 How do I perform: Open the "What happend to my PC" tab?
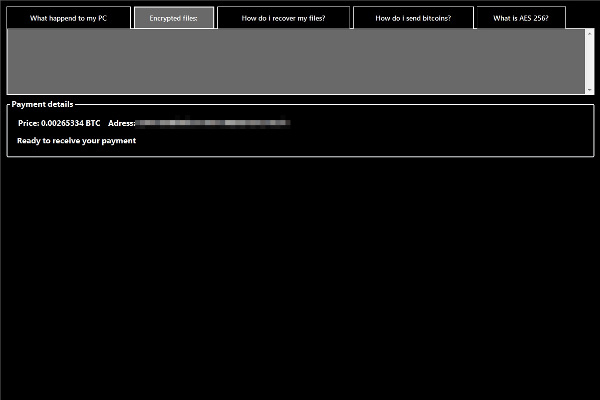68,18
